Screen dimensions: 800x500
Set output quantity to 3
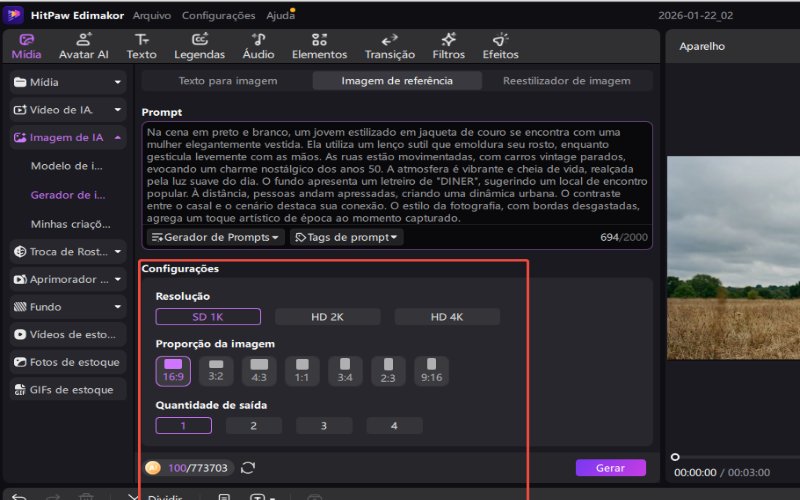[x=324, y=426]
